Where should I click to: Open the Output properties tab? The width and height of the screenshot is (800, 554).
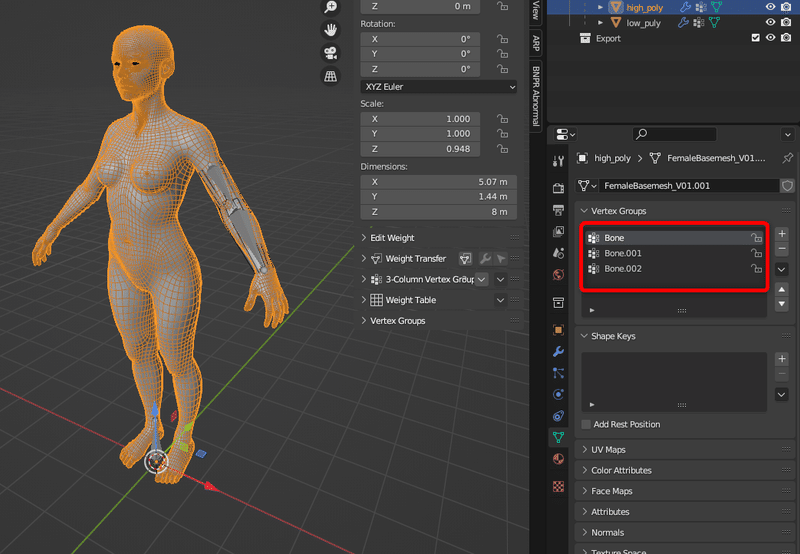click(x=558, y=210)
